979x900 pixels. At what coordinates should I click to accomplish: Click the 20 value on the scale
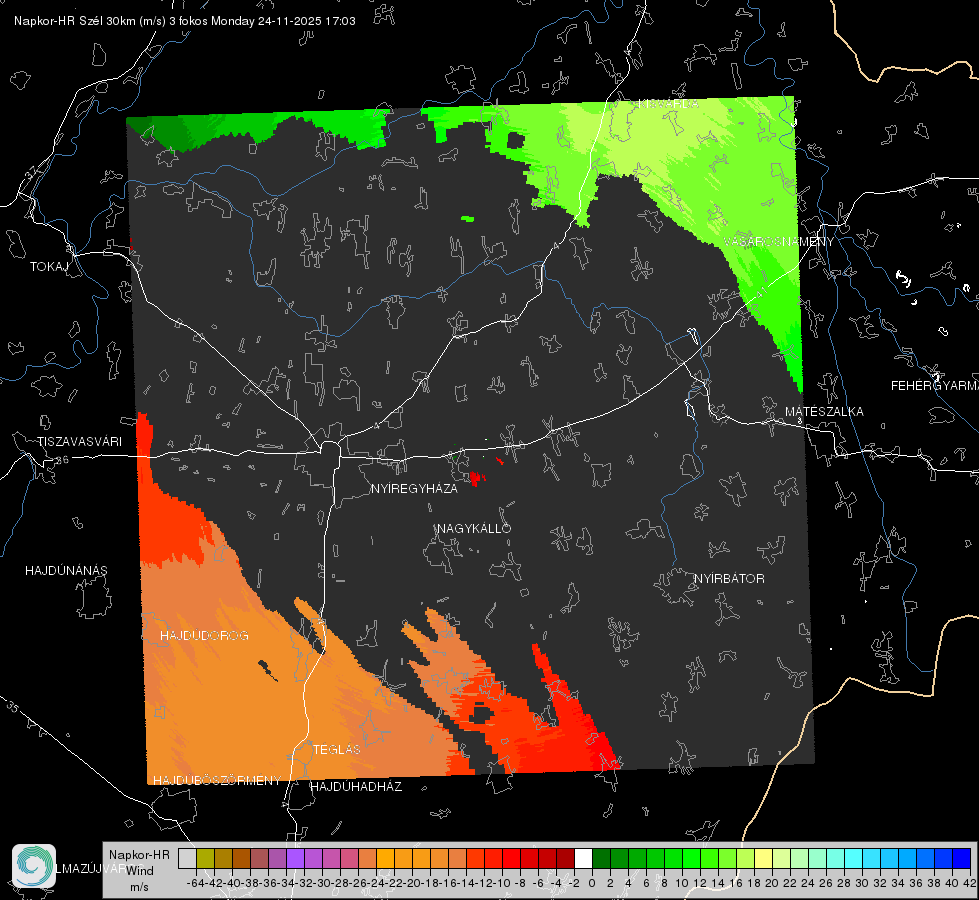click(x=772, y=883)
